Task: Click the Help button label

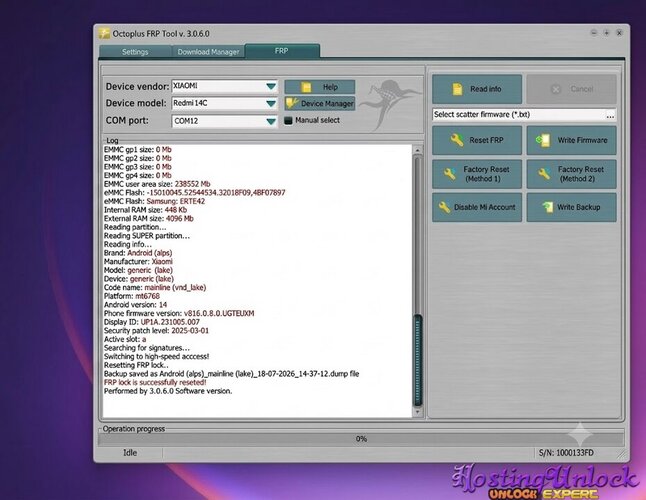Action: coord(330,87)
